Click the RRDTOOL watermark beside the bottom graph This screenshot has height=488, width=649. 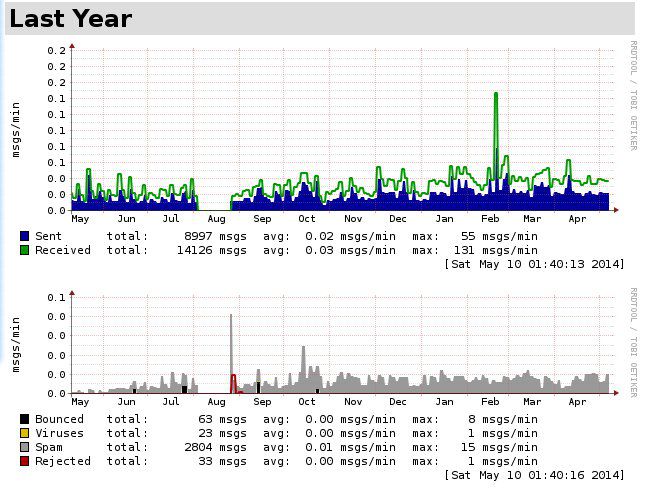633,342
